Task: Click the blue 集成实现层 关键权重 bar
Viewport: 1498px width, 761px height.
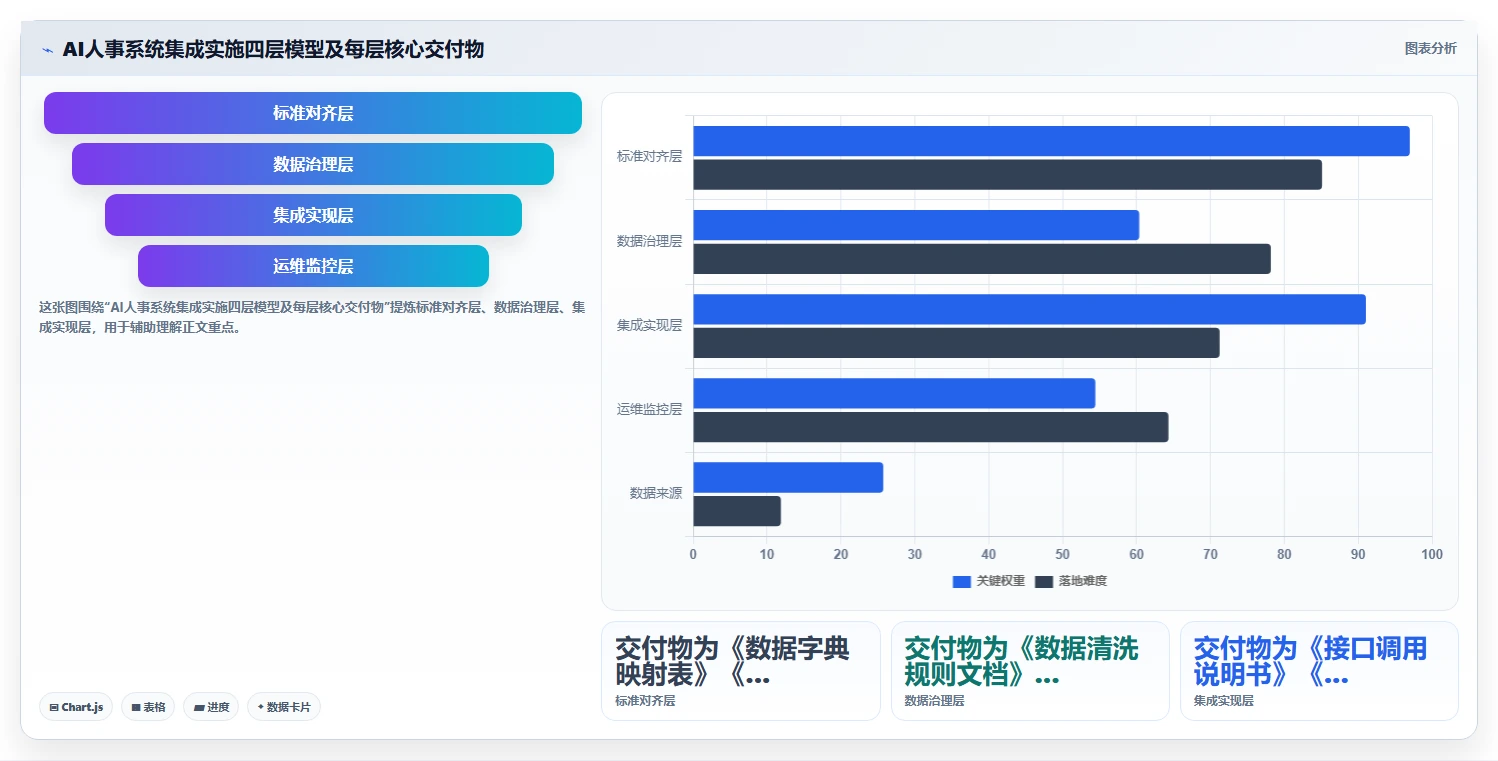Action: point(1029,309)
